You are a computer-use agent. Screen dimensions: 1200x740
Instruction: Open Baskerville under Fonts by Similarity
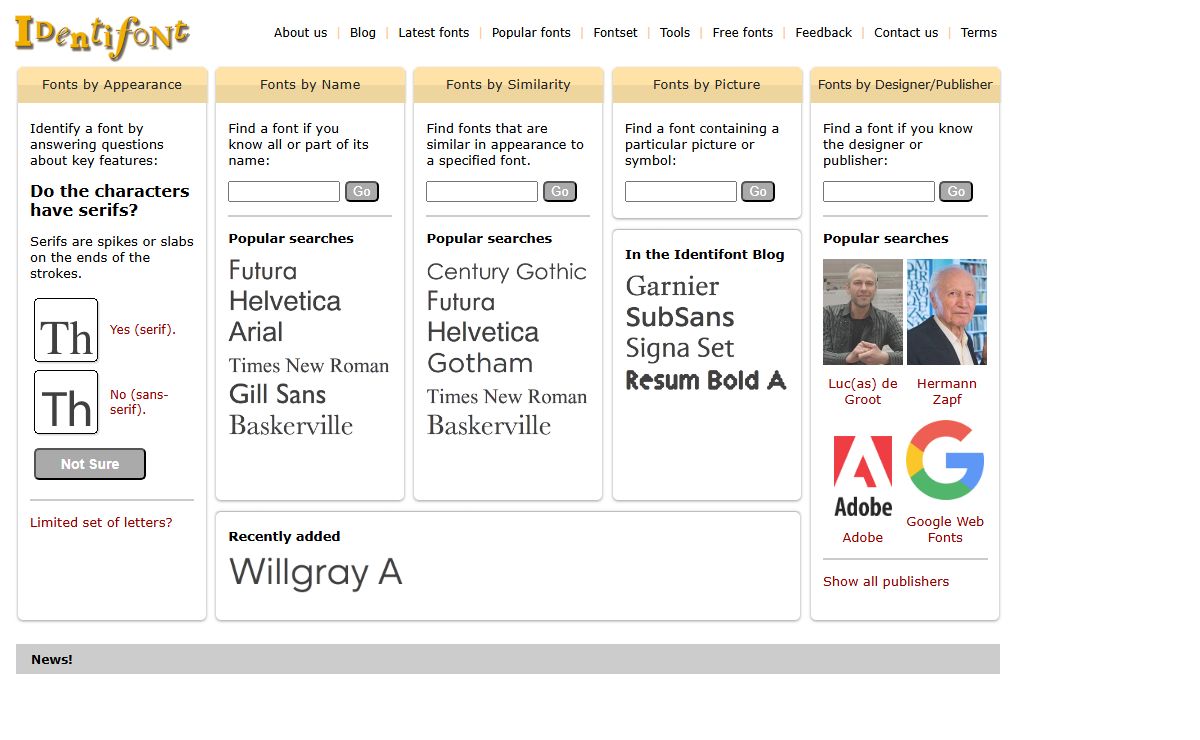click(489, 425)
